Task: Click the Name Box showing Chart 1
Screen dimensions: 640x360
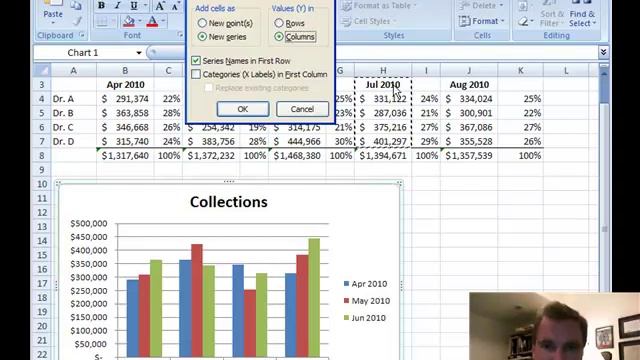Action: tap(83, 53)
